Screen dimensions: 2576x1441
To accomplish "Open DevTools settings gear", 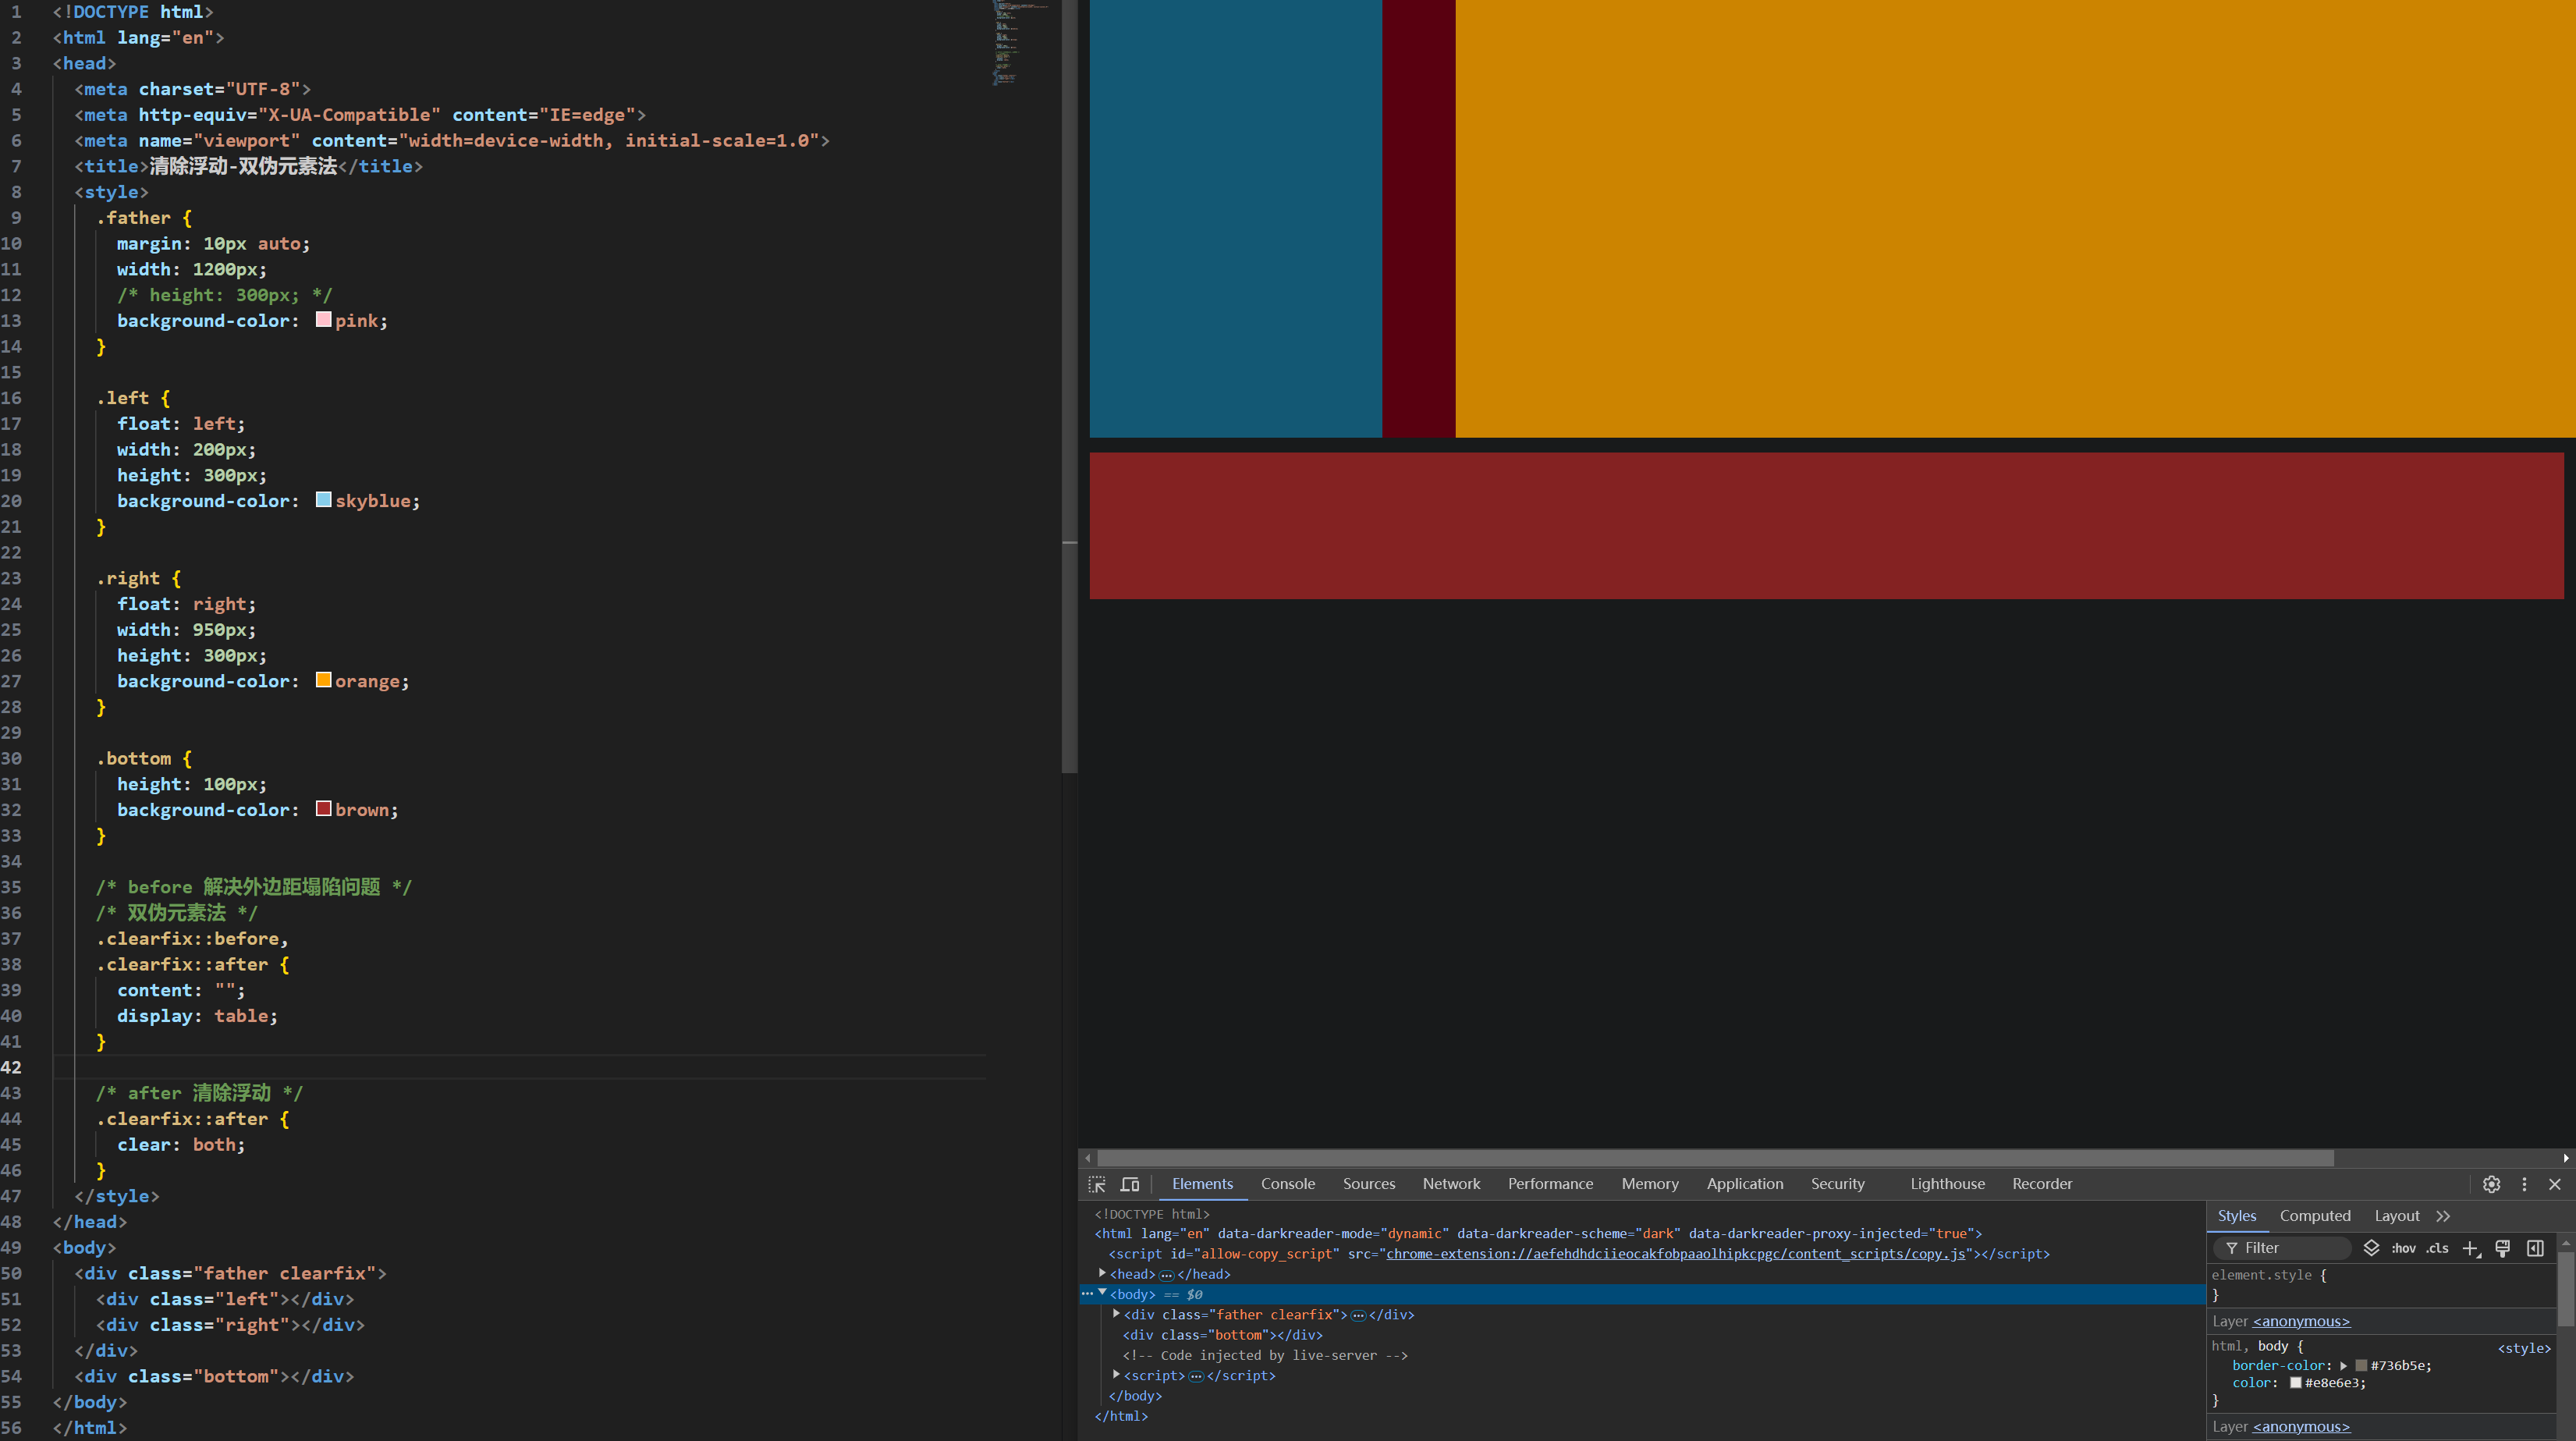I will [x=2491, y=1184].
